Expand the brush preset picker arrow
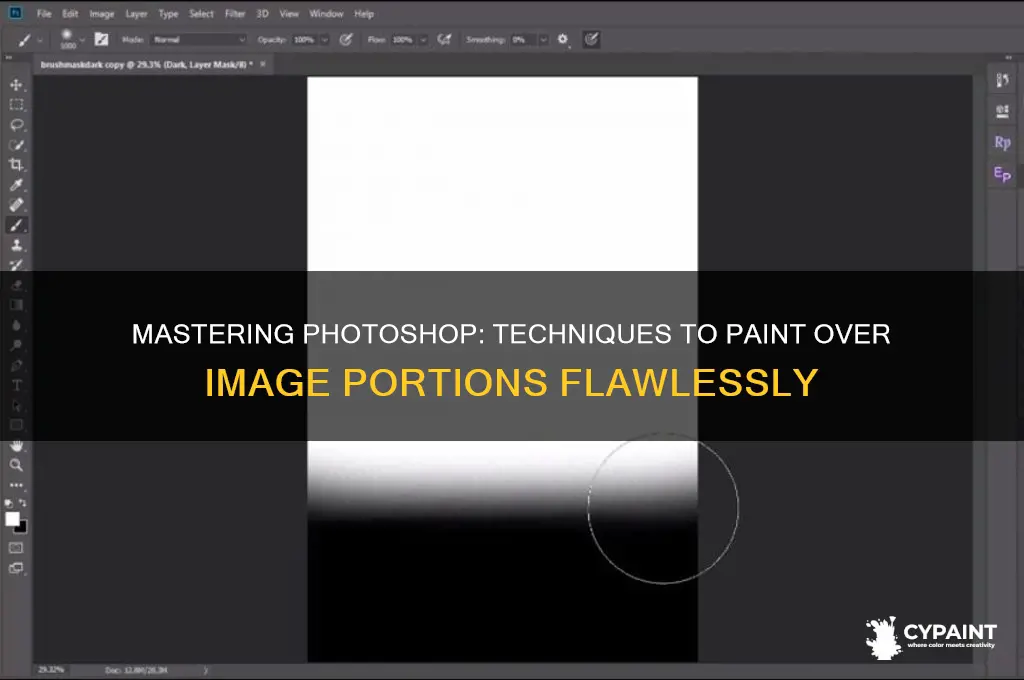 [82, 40]
